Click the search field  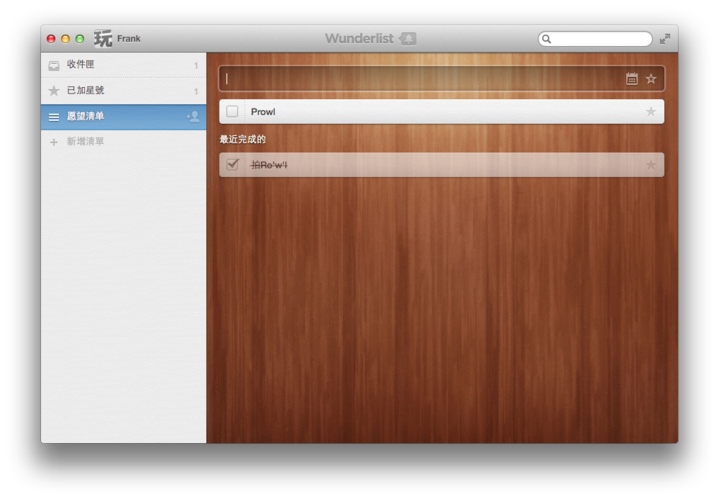point(600,39)
